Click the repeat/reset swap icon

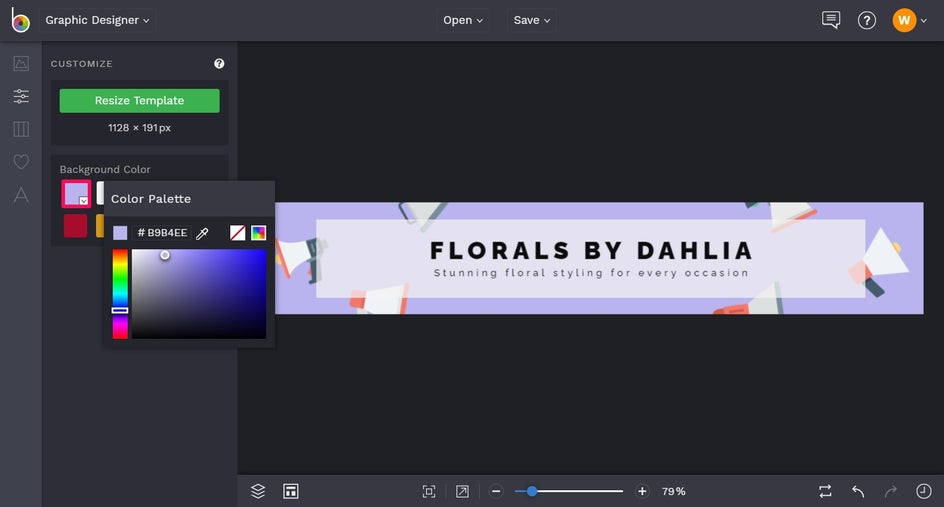825,491
